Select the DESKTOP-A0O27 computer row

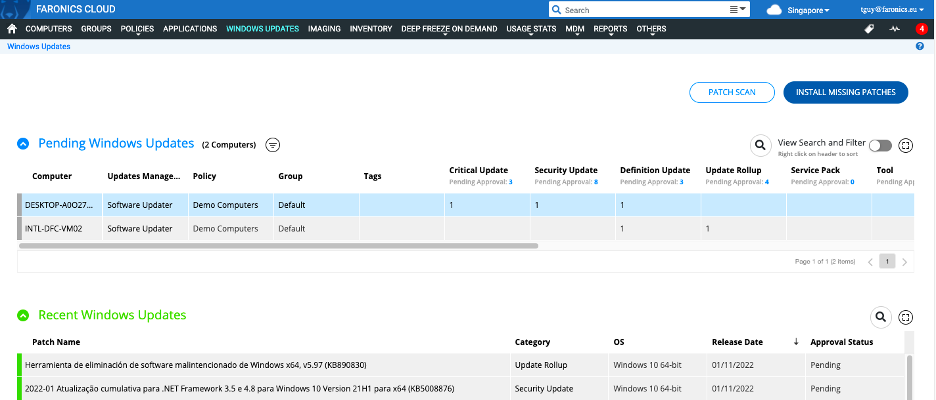point(466,205)
